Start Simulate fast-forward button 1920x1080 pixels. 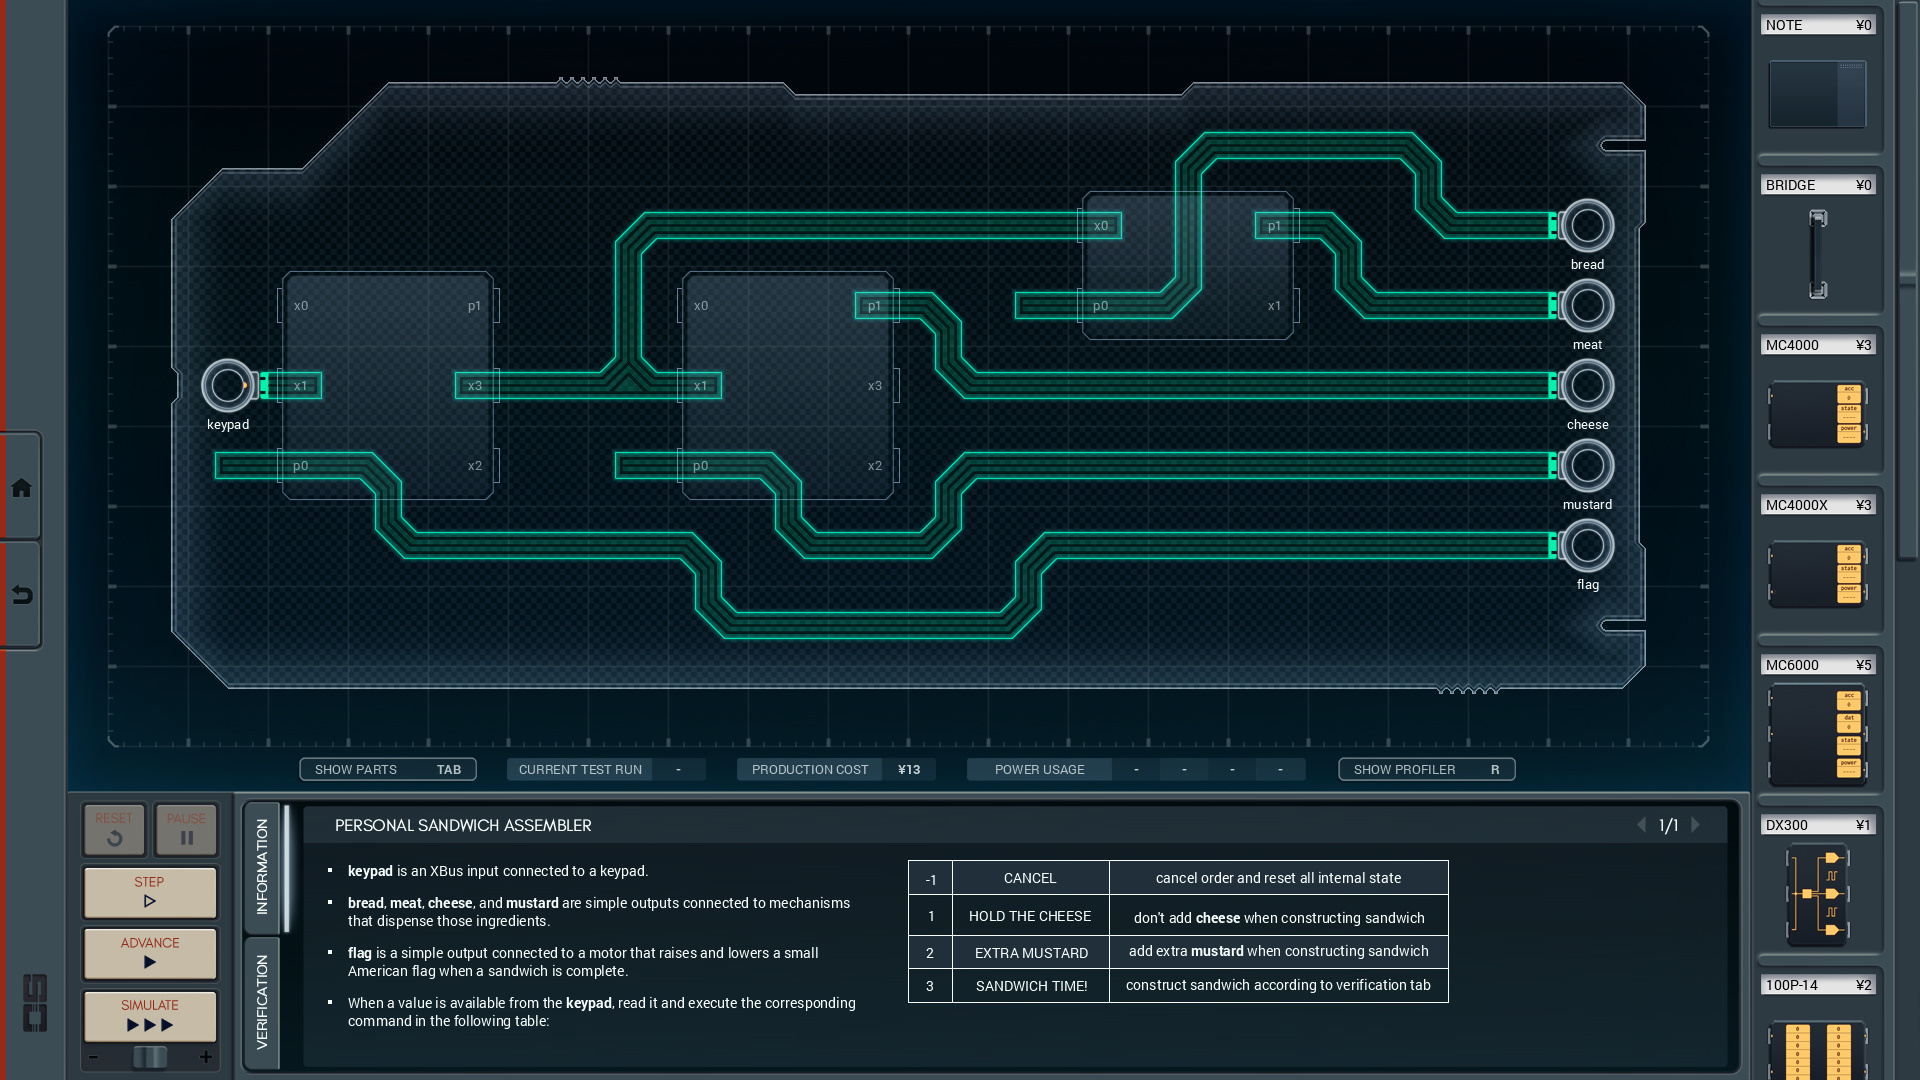pos(150,1016)
